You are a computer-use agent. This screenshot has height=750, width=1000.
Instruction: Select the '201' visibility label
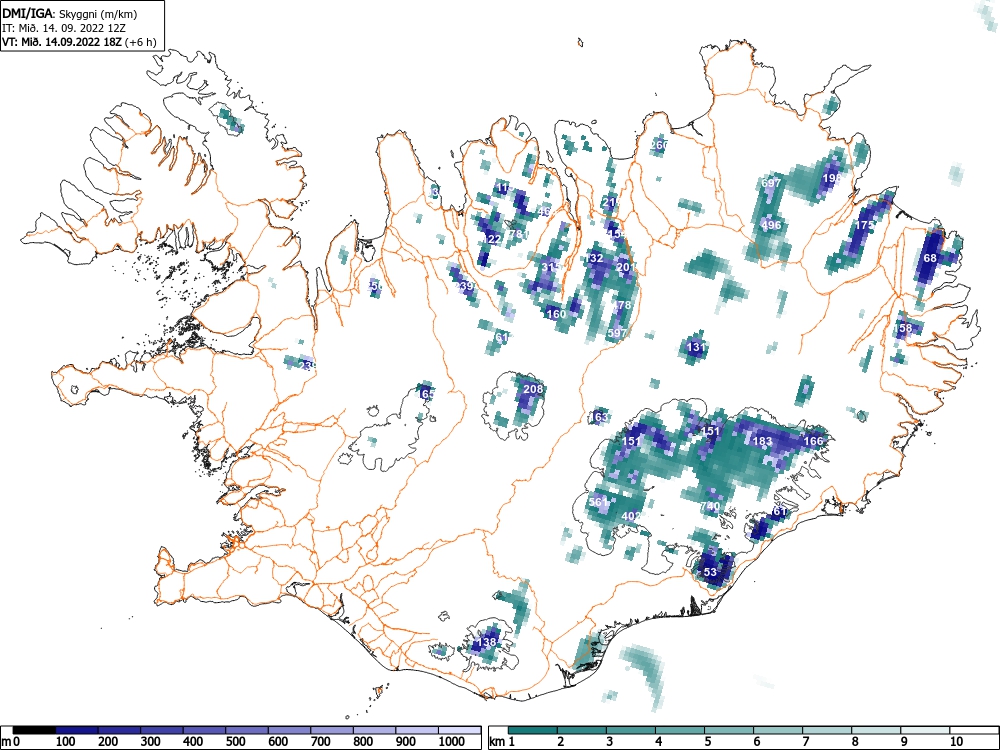tap(626, 267)
